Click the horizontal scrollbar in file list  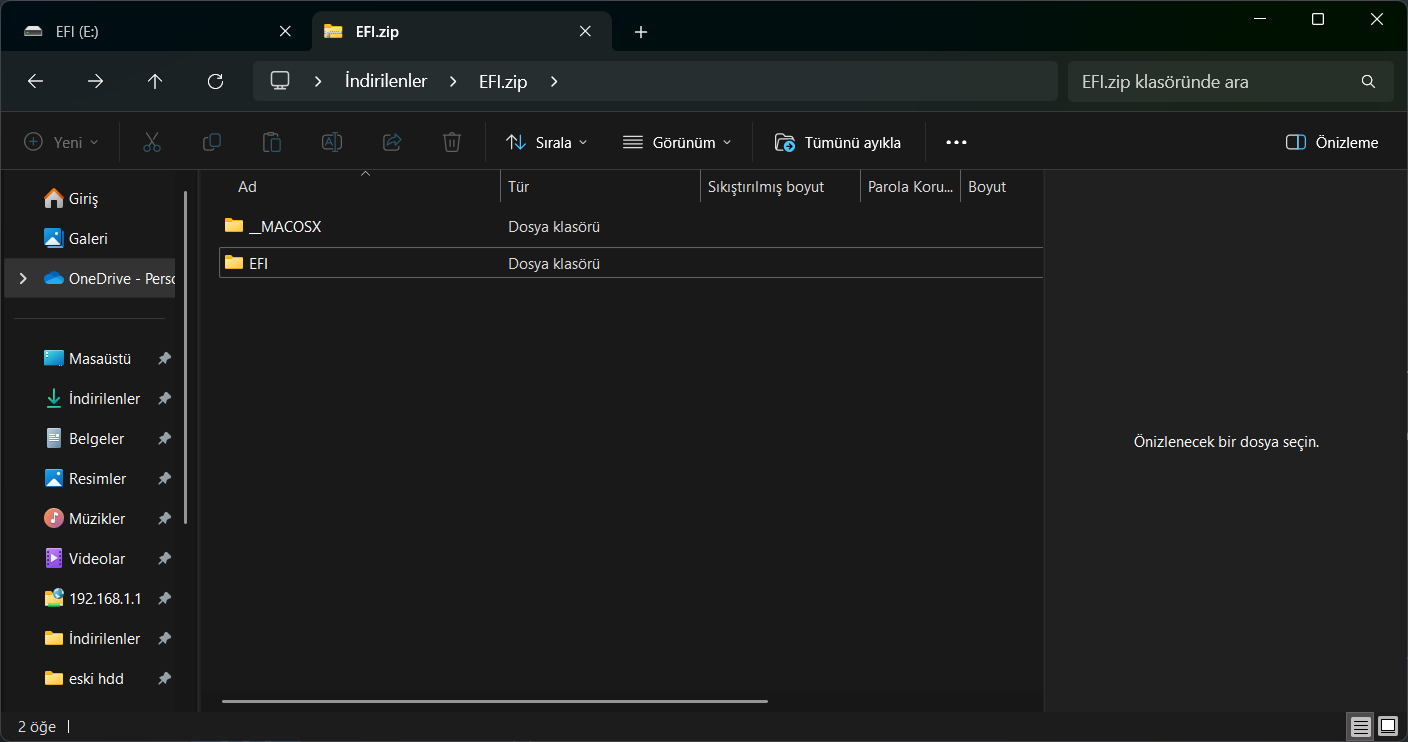[x=494, y=701]
